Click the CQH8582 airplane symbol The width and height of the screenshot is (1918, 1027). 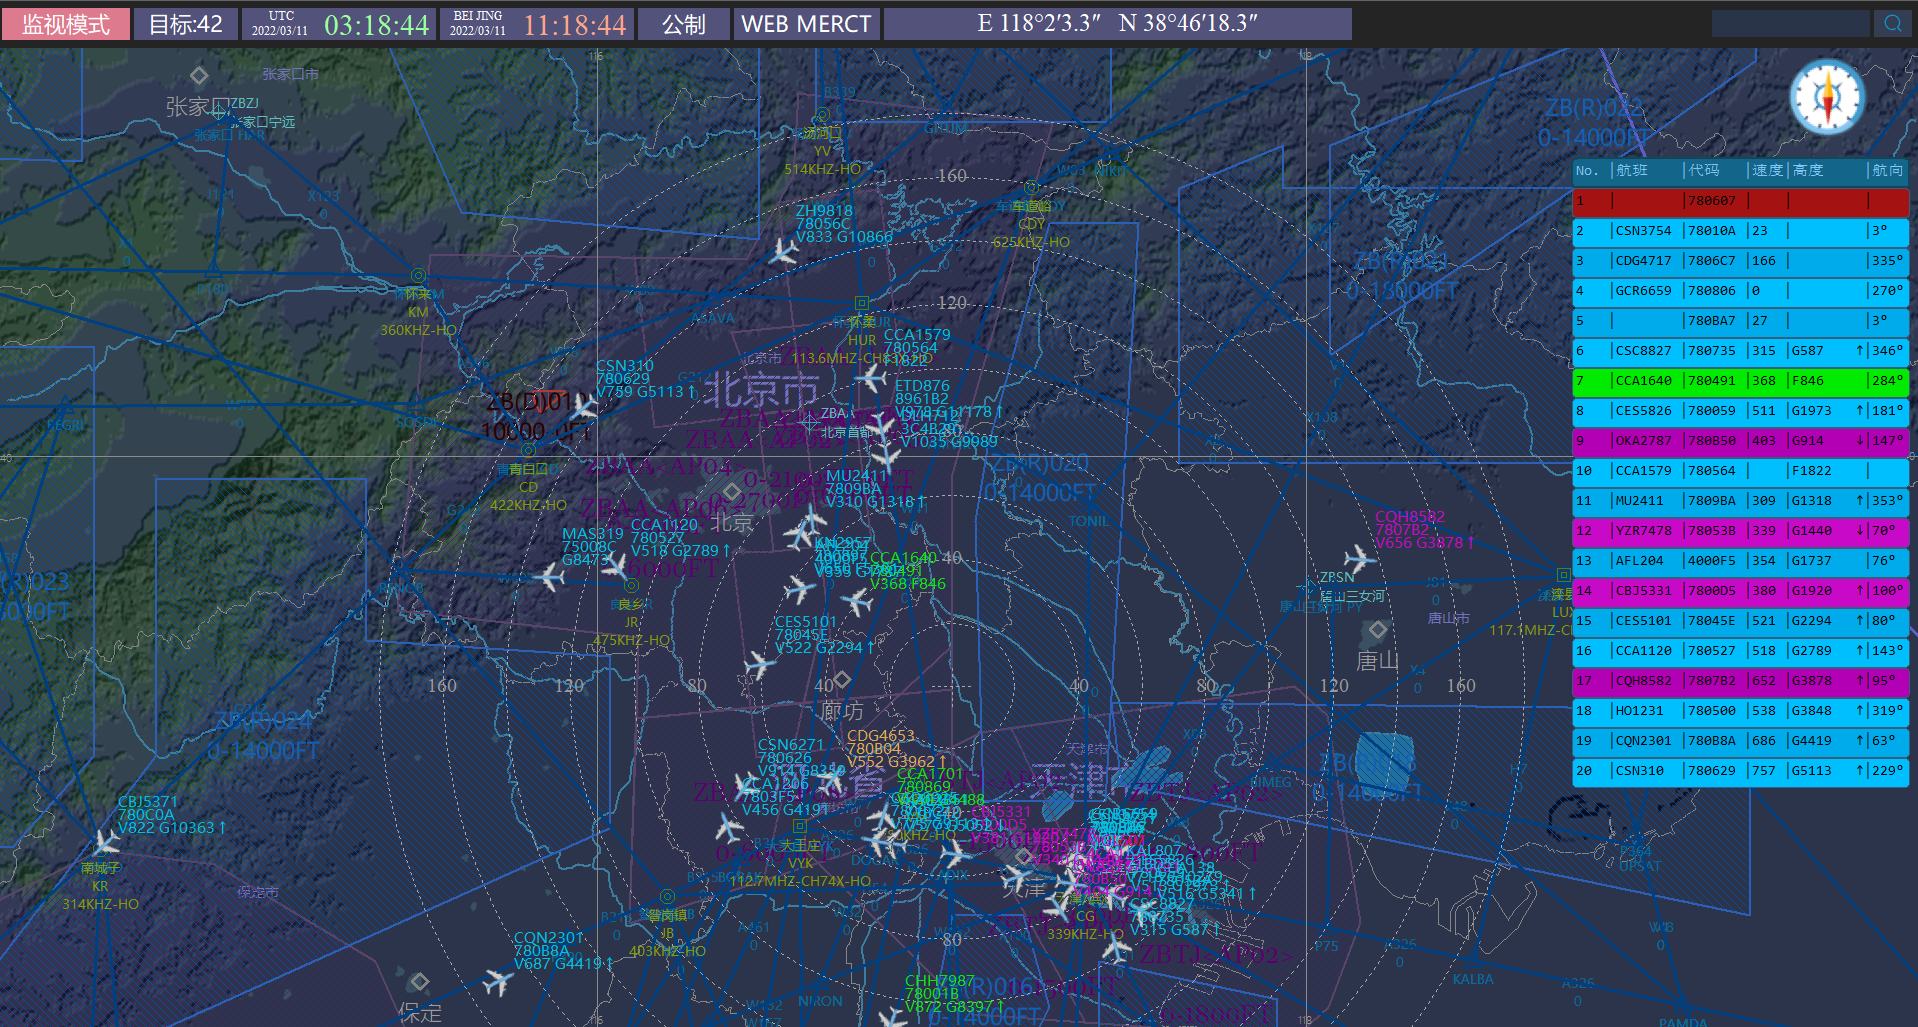pyautogui.click(x=1358, y=558)
